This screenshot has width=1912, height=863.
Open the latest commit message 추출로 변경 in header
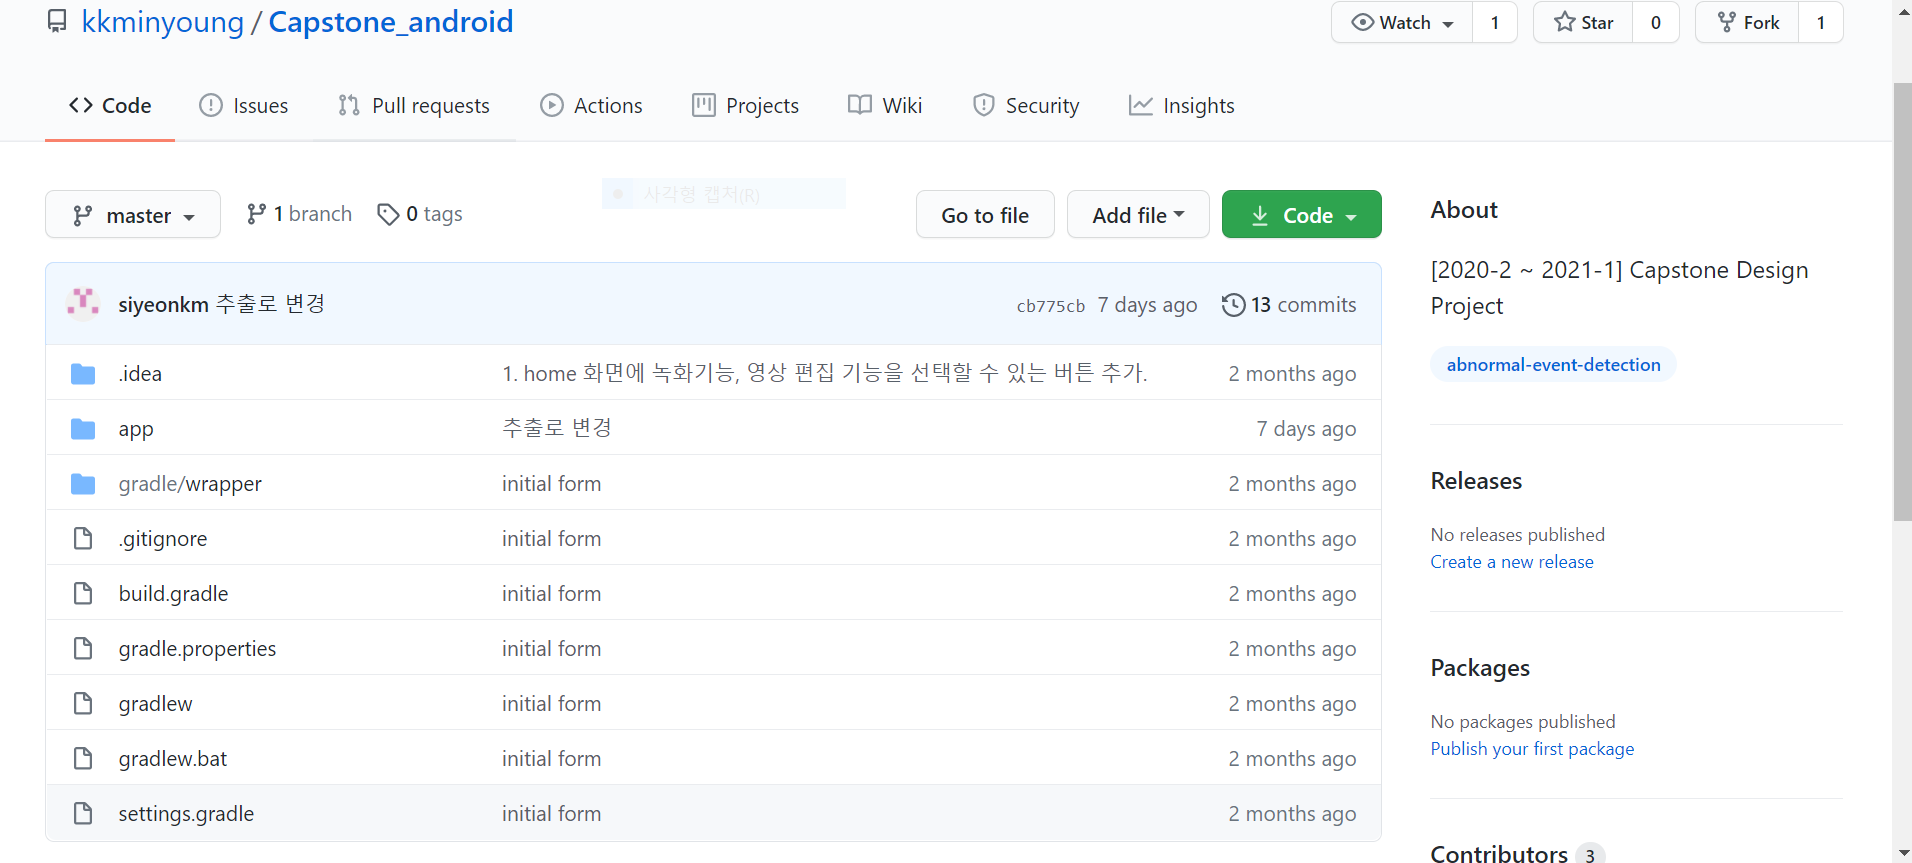[271, 304]
